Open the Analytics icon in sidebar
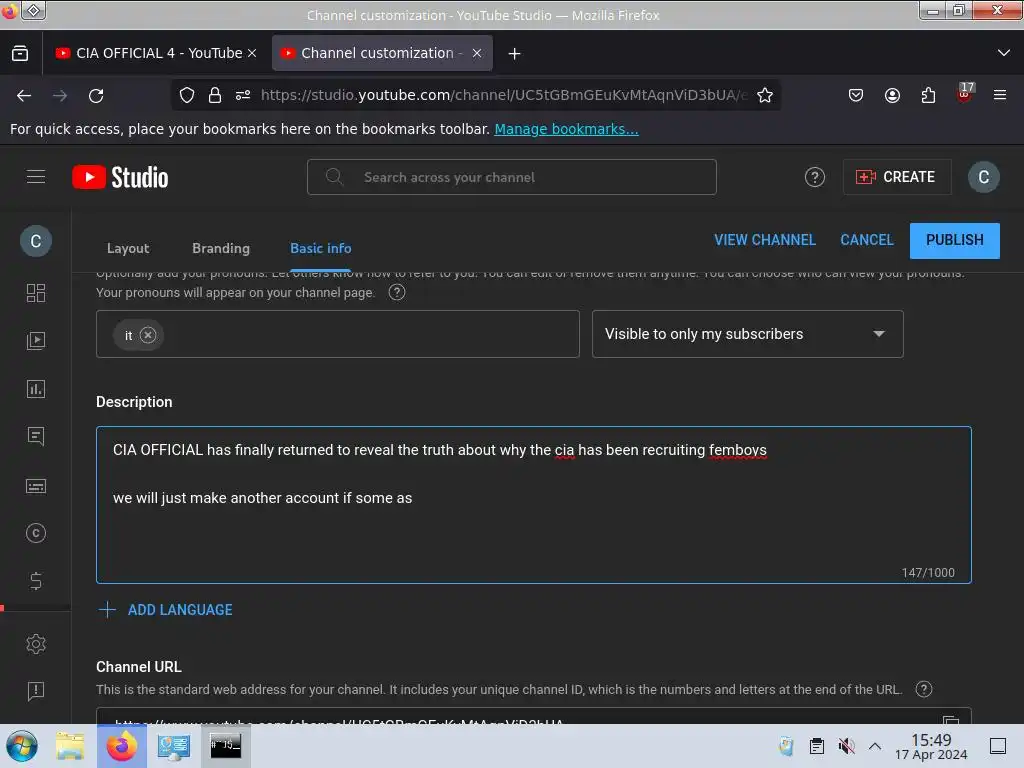The image size is (1024, 768). pyautogui.click(x=36, y=389)
